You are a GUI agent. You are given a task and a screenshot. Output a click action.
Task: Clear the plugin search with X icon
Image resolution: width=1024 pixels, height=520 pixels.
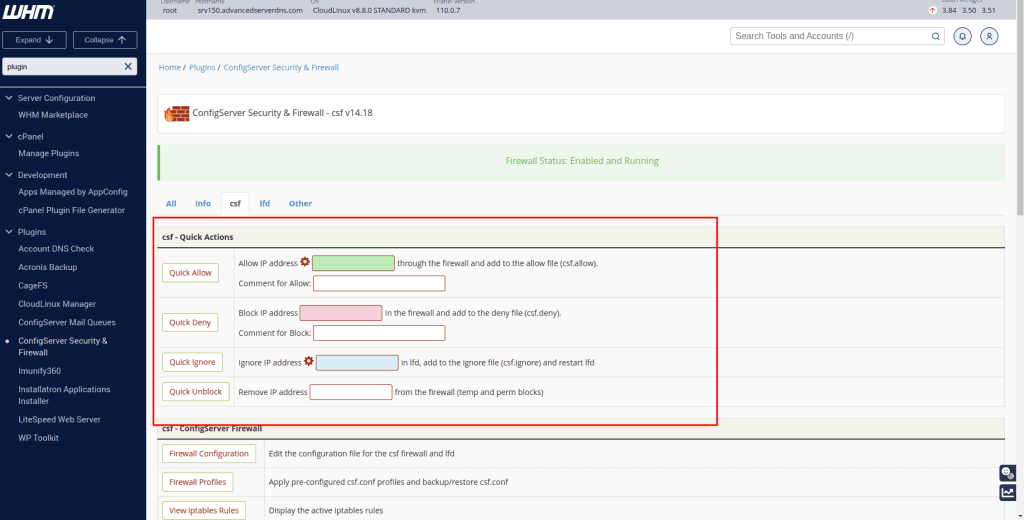pos(128,67)
